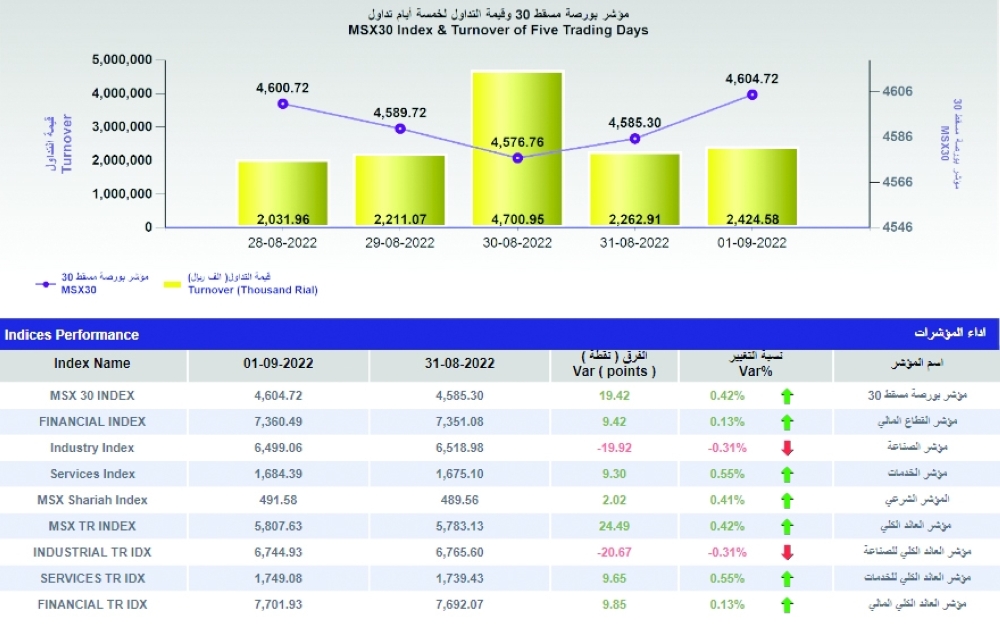This screenshot has height=629, width=1000.
Task: Click the yellow Turnover legend swatch
Action: coord(169,284)
